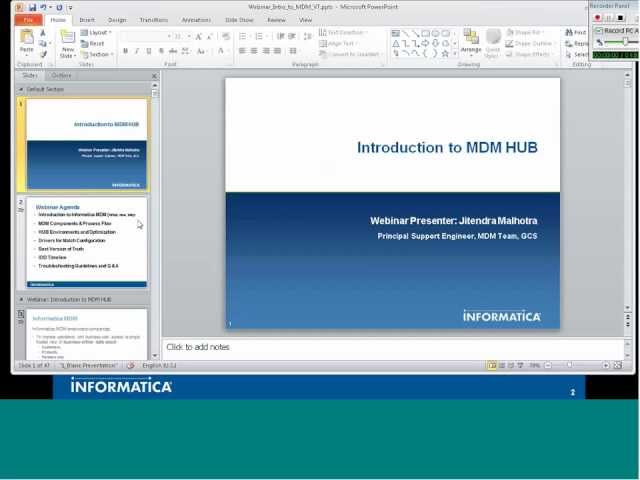640x480 pixels.
Task: Open the font name combo box
Action: click(146, 37)
